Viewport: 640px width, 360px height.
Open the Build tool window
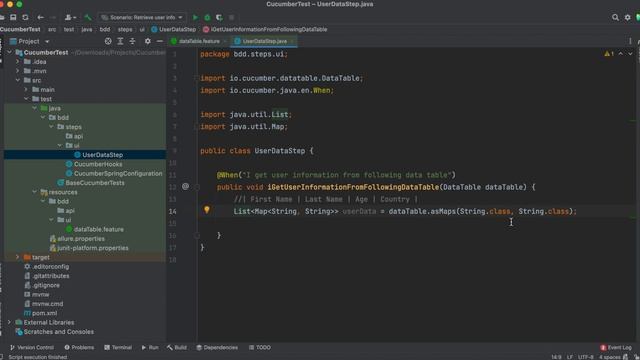[177, 348]
